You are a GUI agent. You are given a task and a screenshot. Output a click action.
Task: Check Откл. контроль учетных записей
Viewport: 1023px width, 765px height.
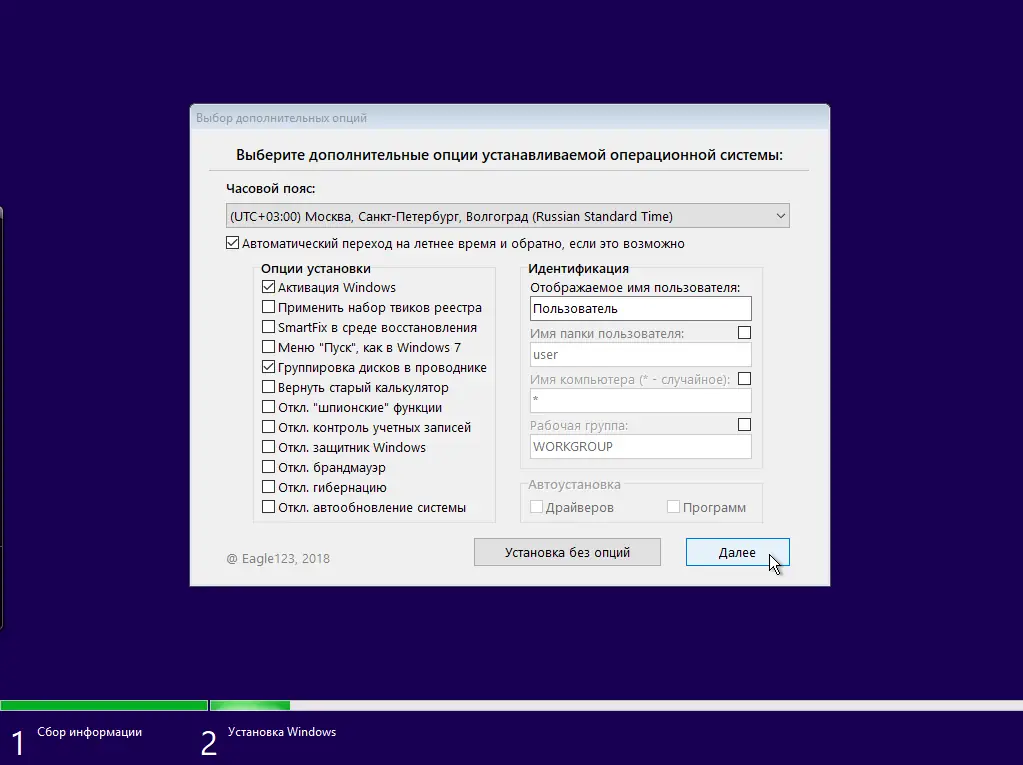coord(268,427)
